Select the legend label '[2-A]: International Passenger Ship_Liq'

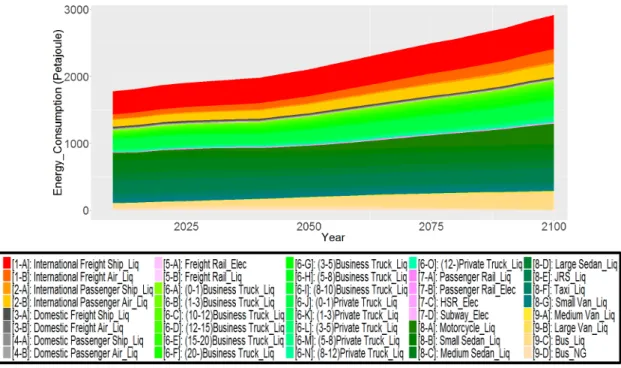pyautogui.click(x=83, y=289)
